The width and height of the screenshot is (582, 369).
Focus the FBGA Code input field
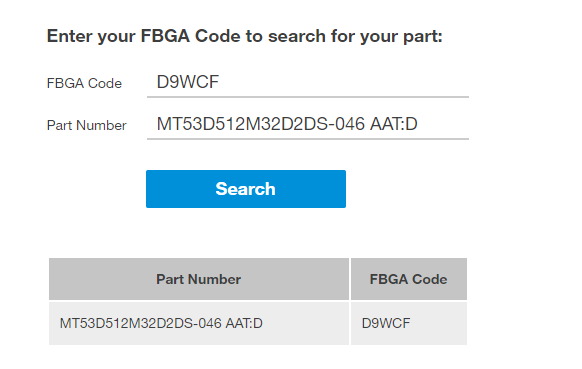tap(308, 82)
